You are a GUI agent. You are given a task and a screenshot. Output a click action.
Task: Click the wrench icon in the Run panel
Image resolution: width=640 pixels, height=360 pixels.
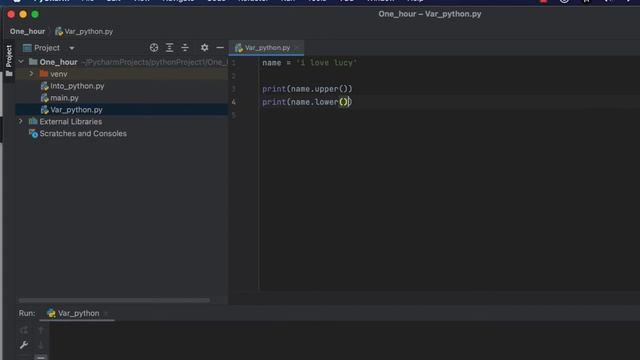click(24, 345)
